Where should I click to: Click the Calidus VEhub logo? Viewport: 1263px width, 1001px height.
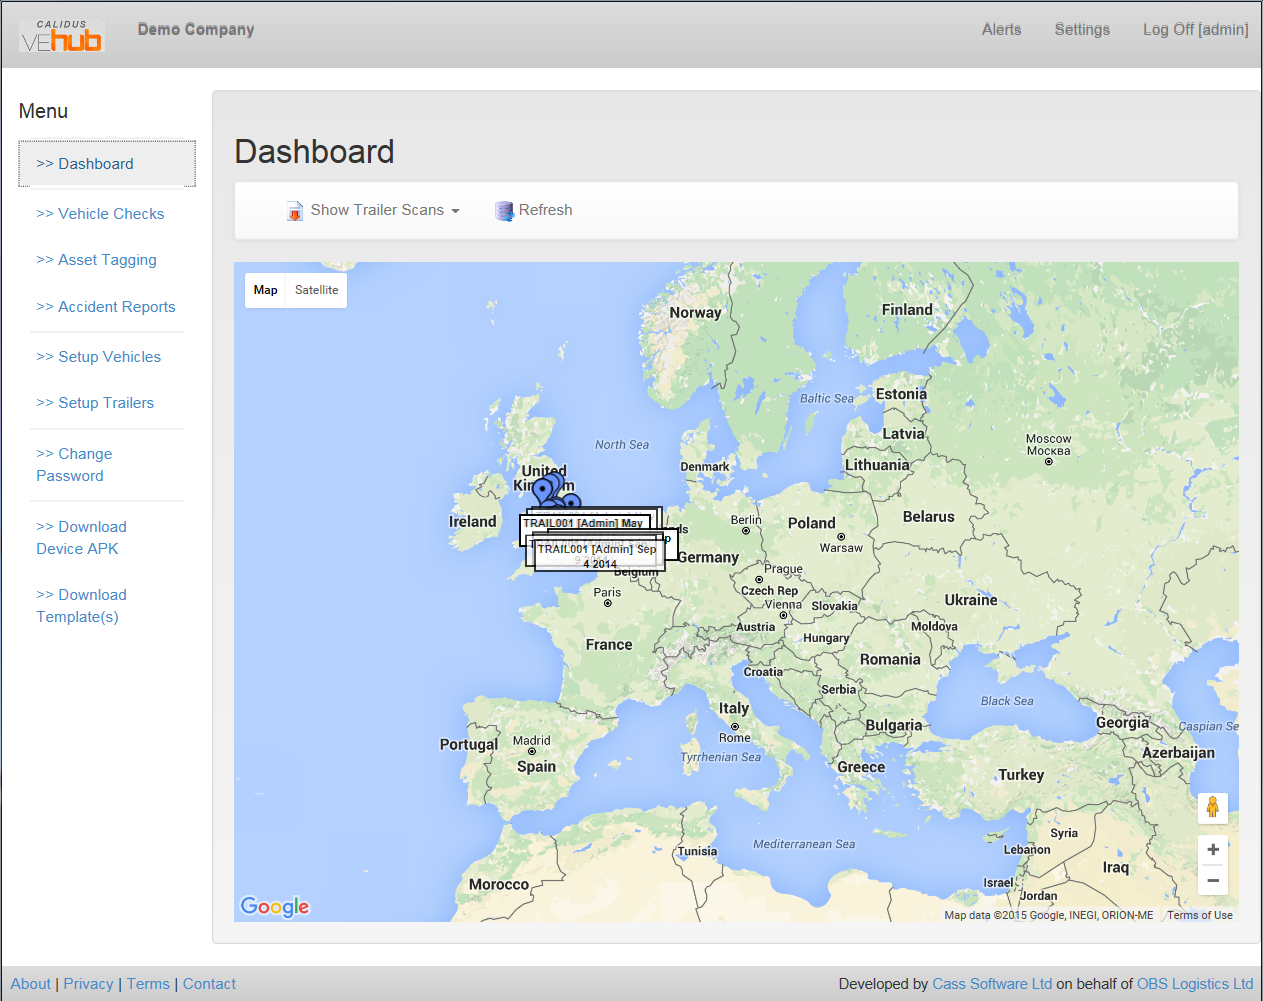point(62,35)
